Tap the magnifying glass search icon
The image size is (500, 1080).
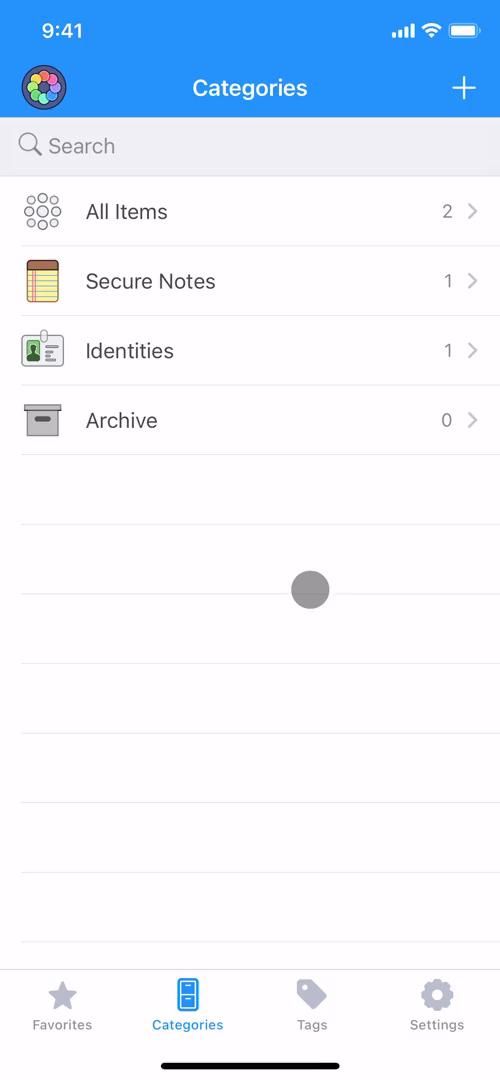(x=30, y=145)
